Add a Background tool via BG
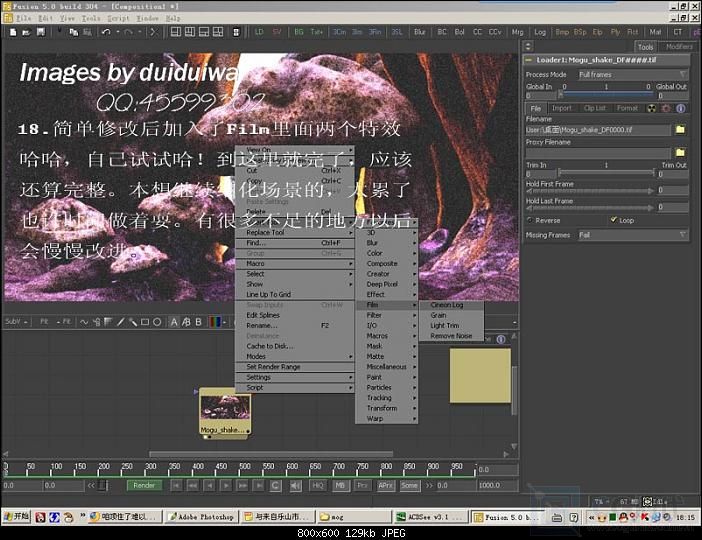The width and height of the screenshot is (702, 540). coord(299,32)
